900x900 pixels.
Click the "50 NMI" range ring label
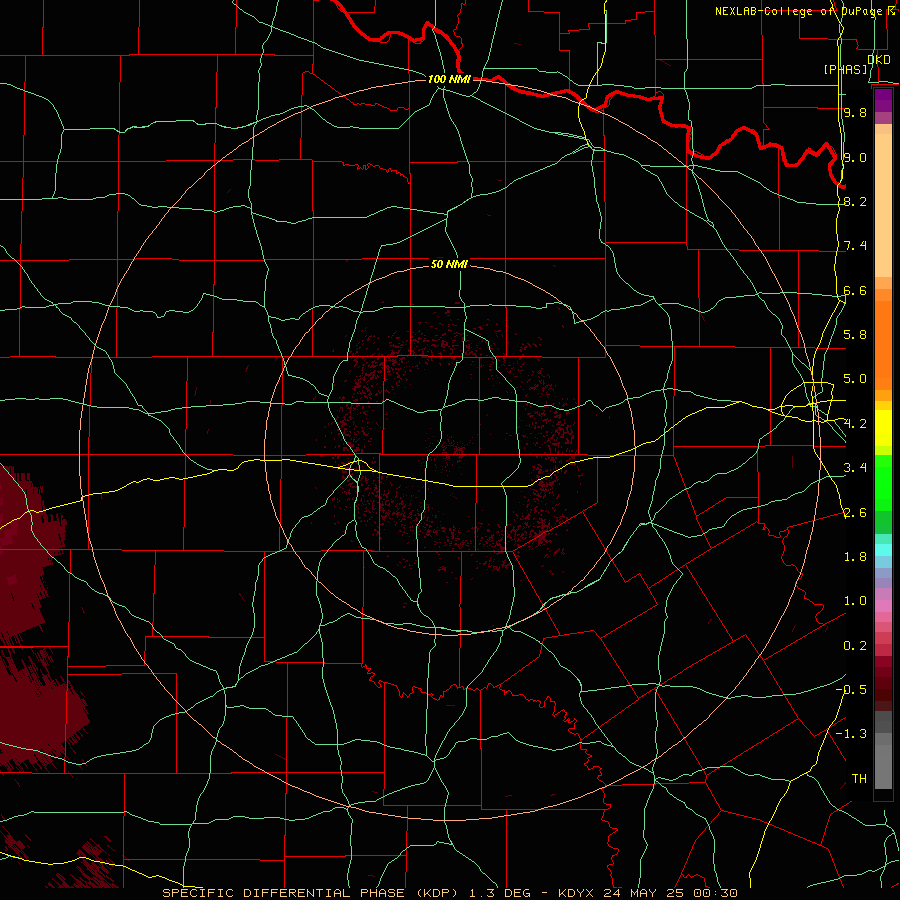(x=449, y=264)
